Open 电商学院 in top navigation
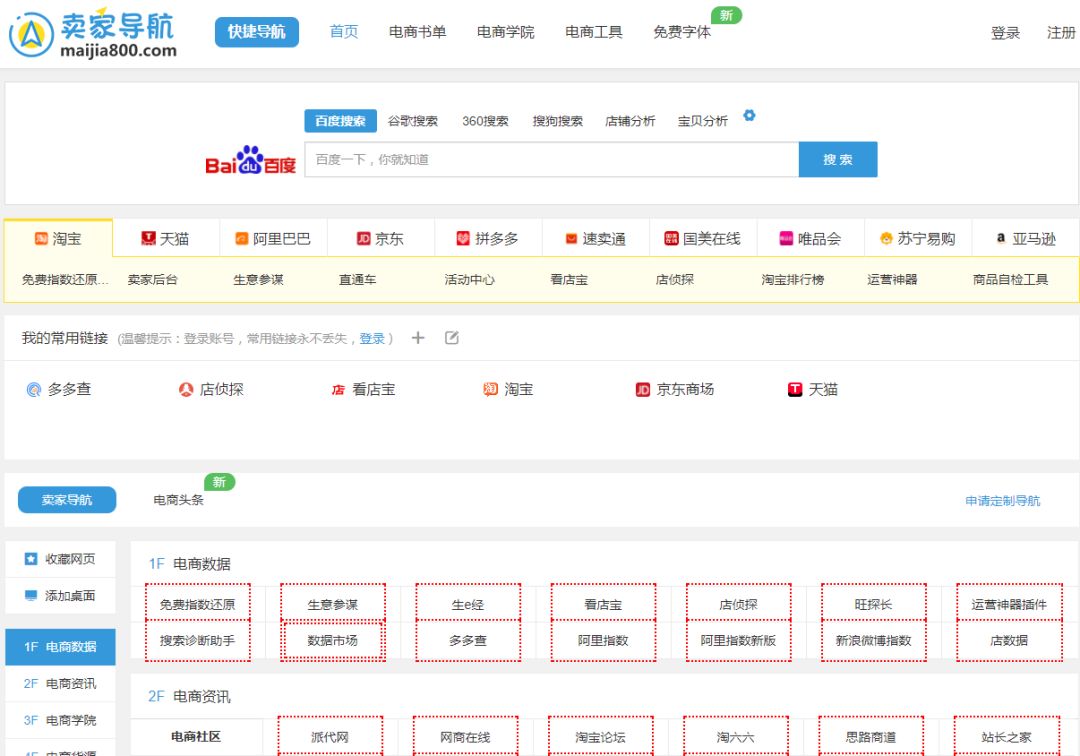 (506, 32)
